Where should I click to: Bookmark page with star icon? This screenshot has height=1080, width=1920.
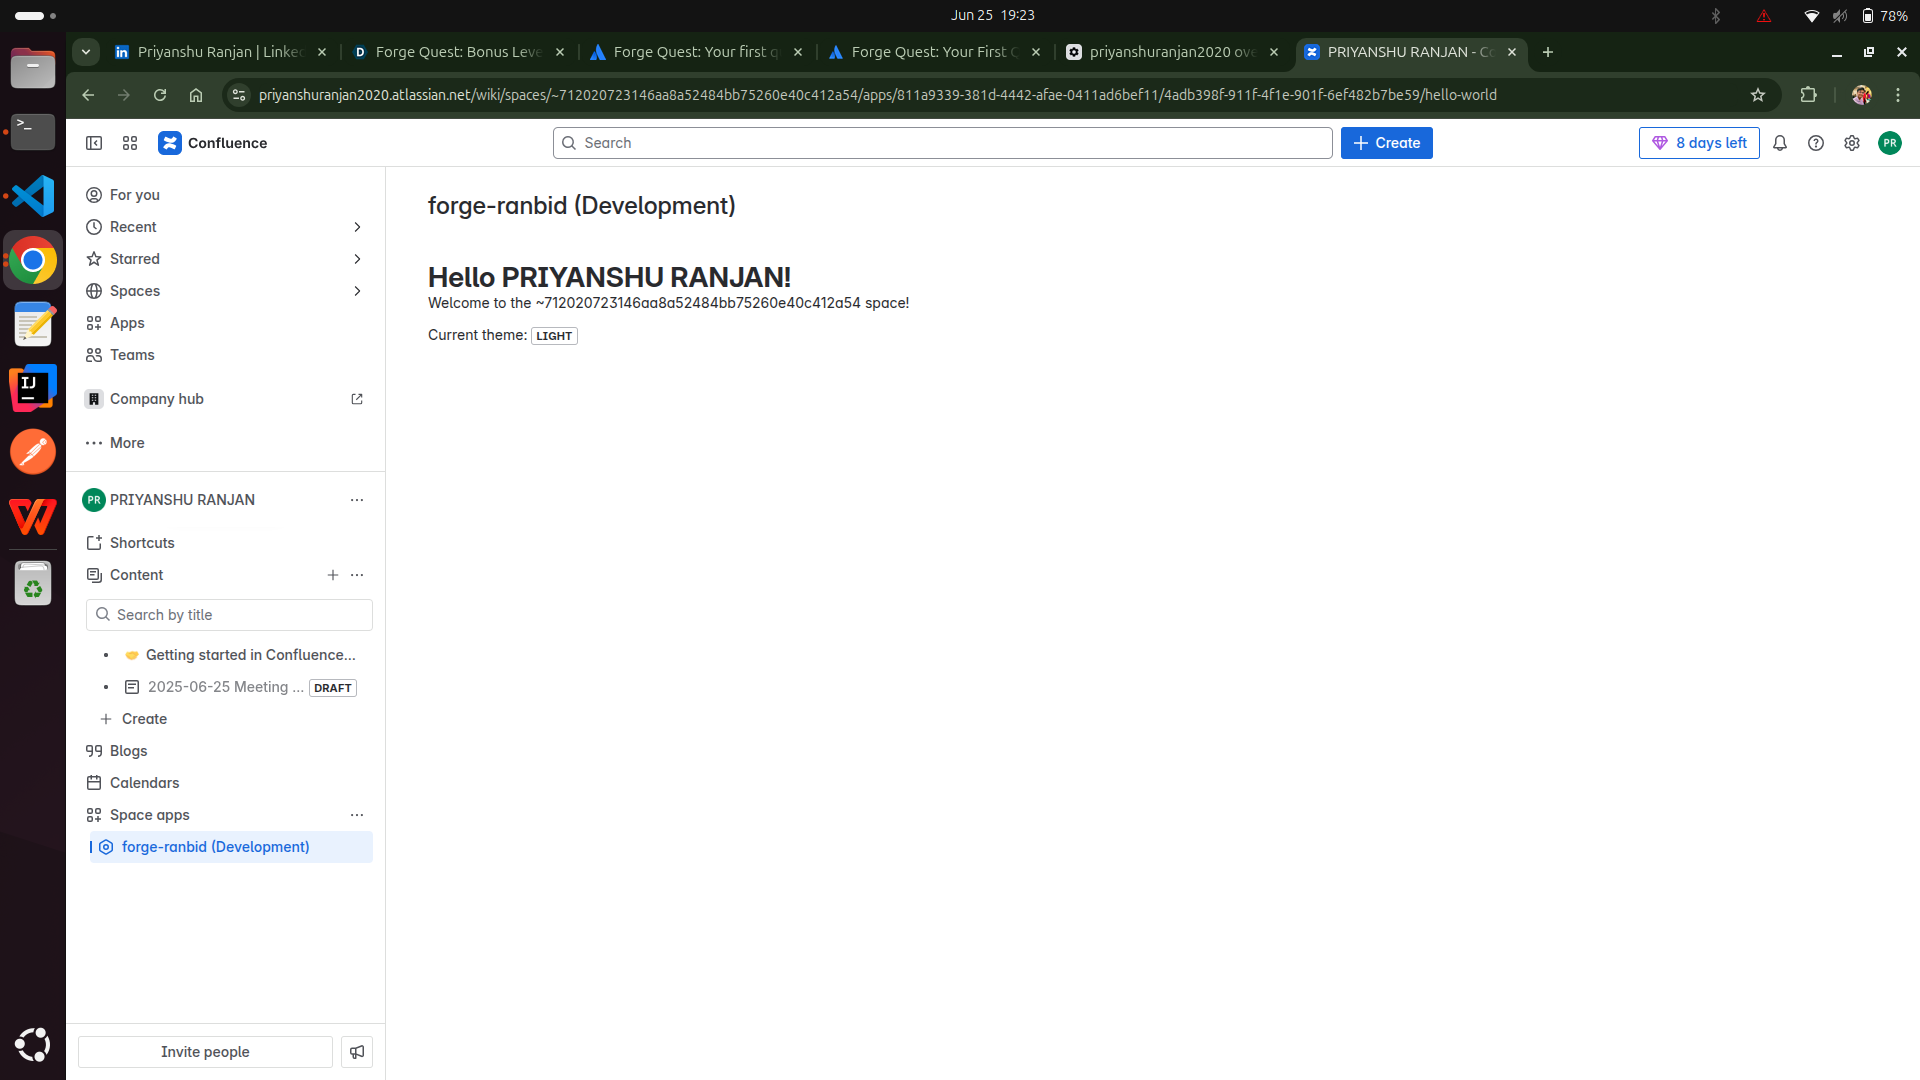point(1758,95)
